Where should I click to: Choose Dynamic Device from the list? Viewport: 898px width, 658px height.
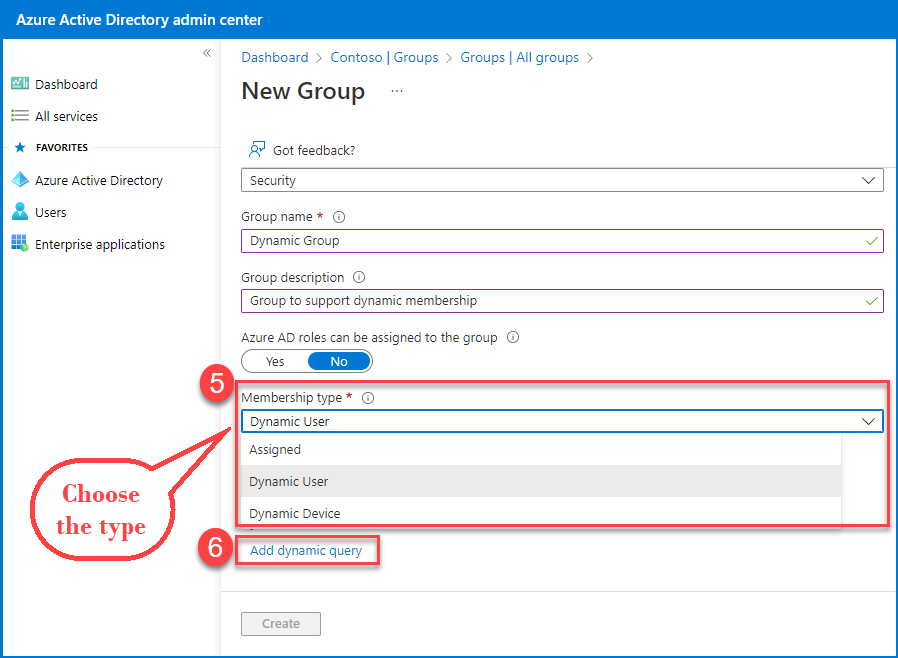coord(294,513)
